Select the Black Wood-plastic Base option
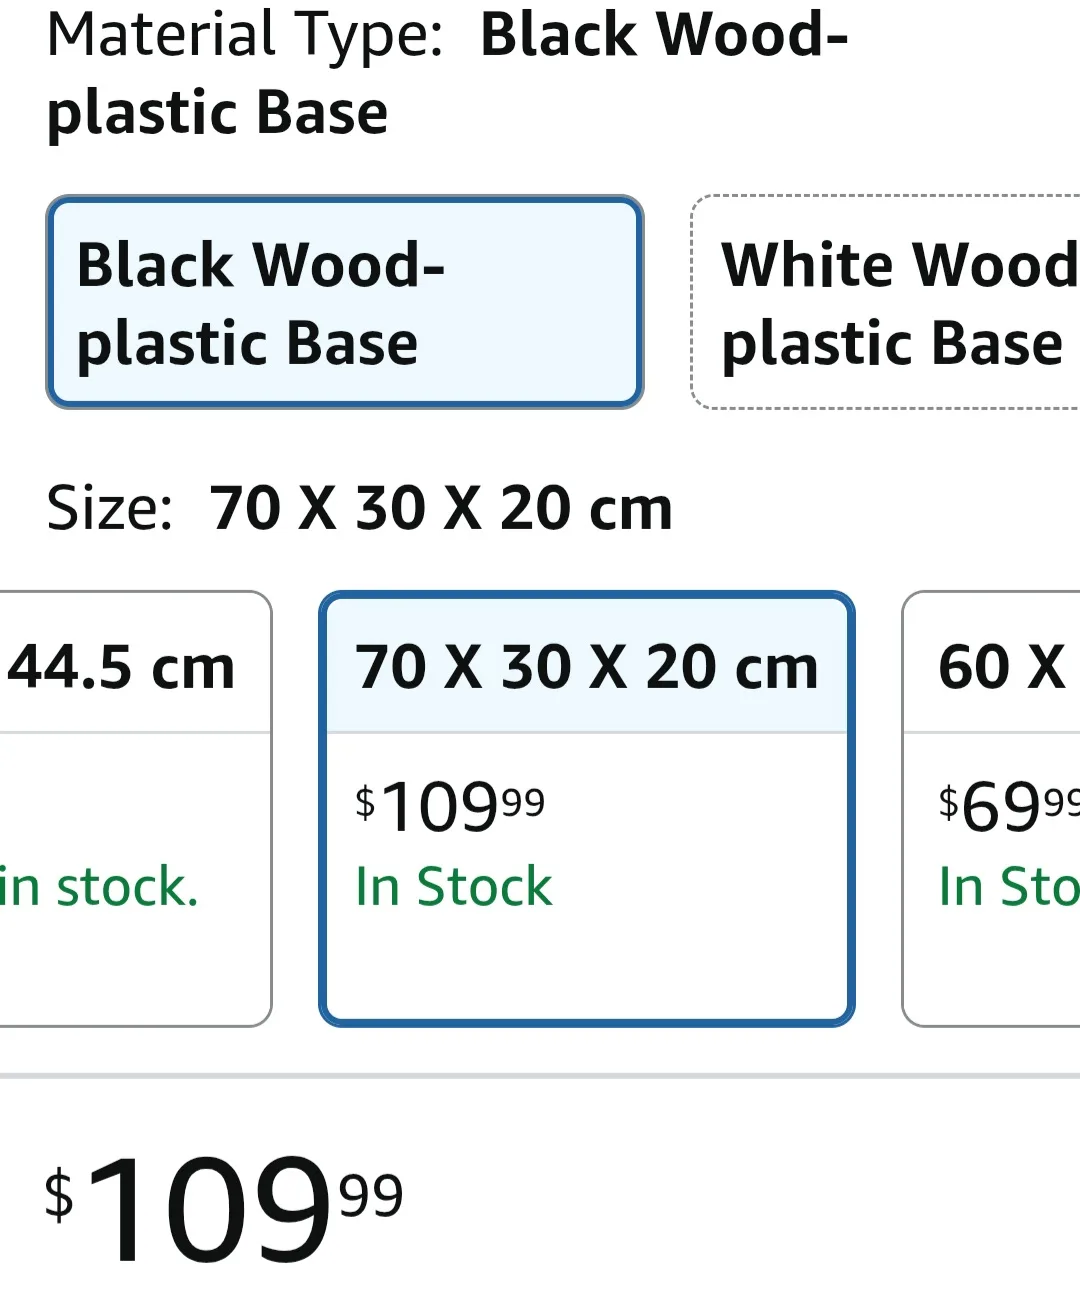 coord(345,300)
